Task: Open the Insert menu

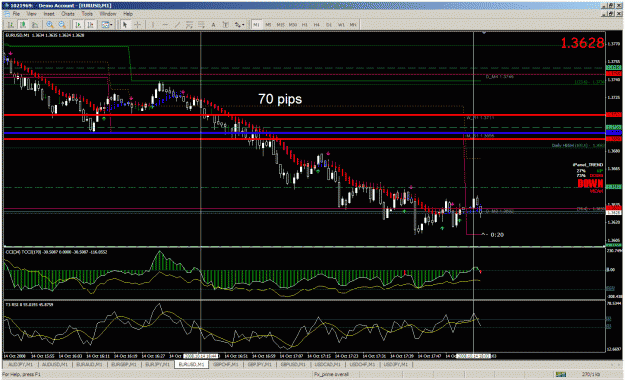Action: click(x=49, y=14)
